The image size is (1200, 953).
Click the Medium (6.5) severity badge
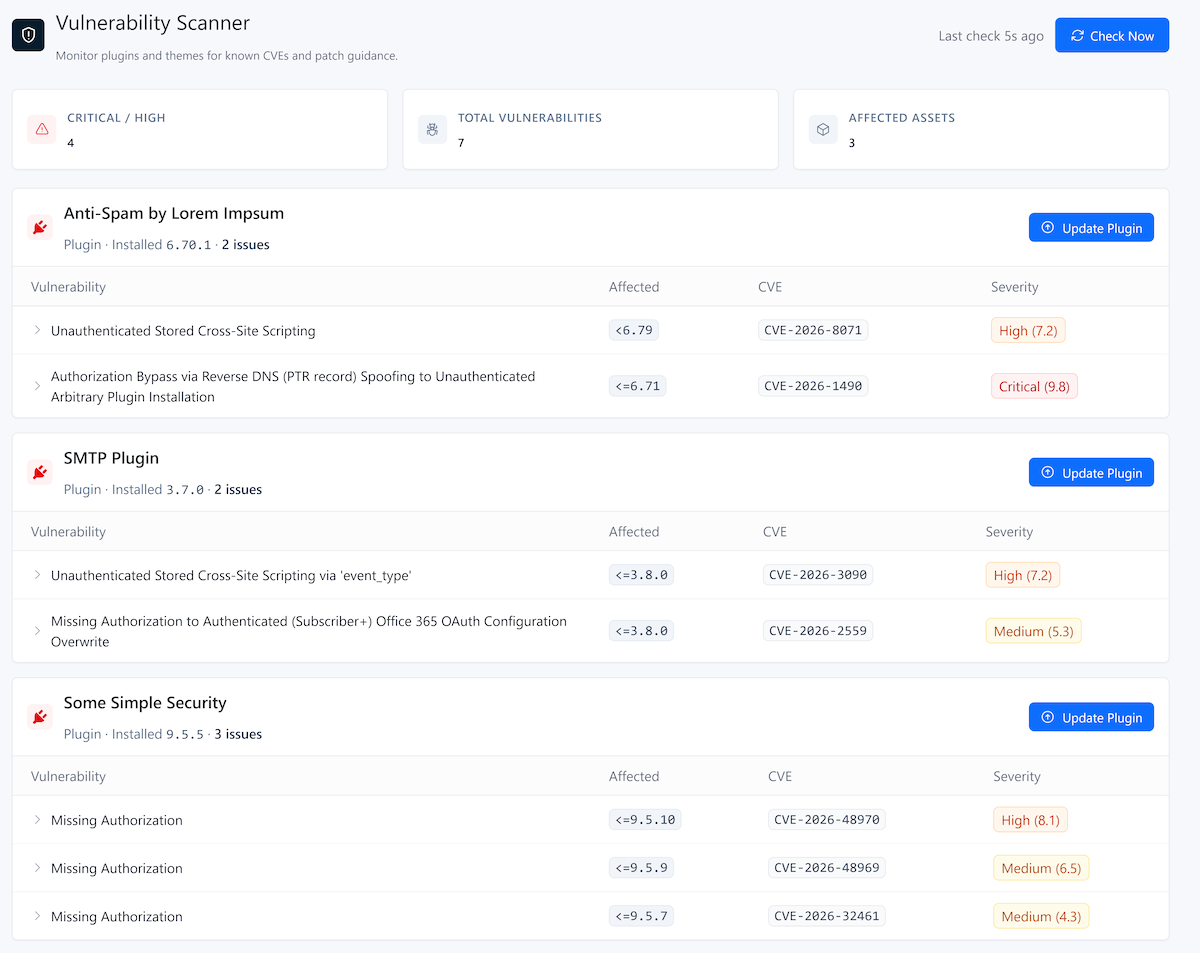point(1041,868)
